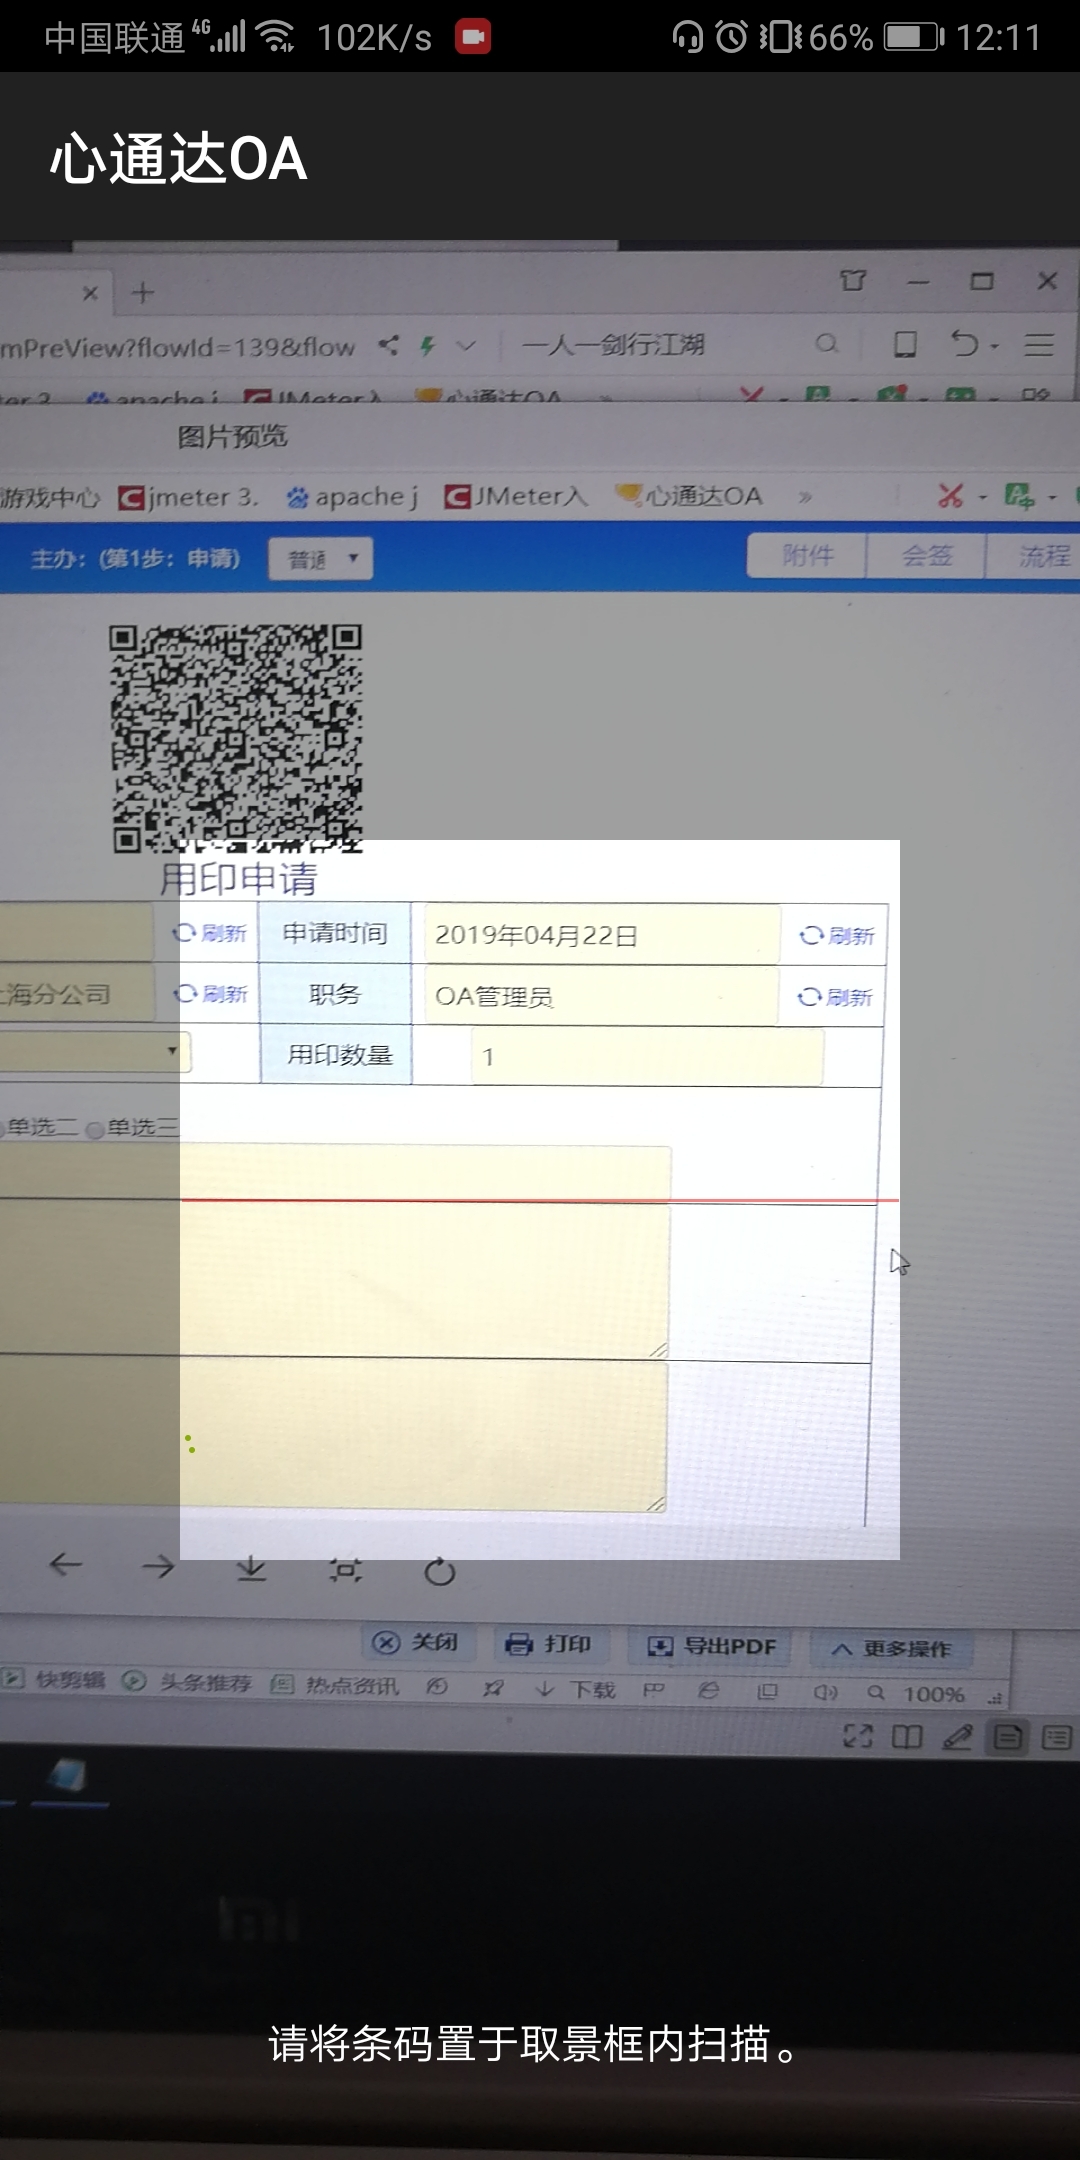Click the 心通达OA app title
The image size is (1080, 2160).
(179, 159)
